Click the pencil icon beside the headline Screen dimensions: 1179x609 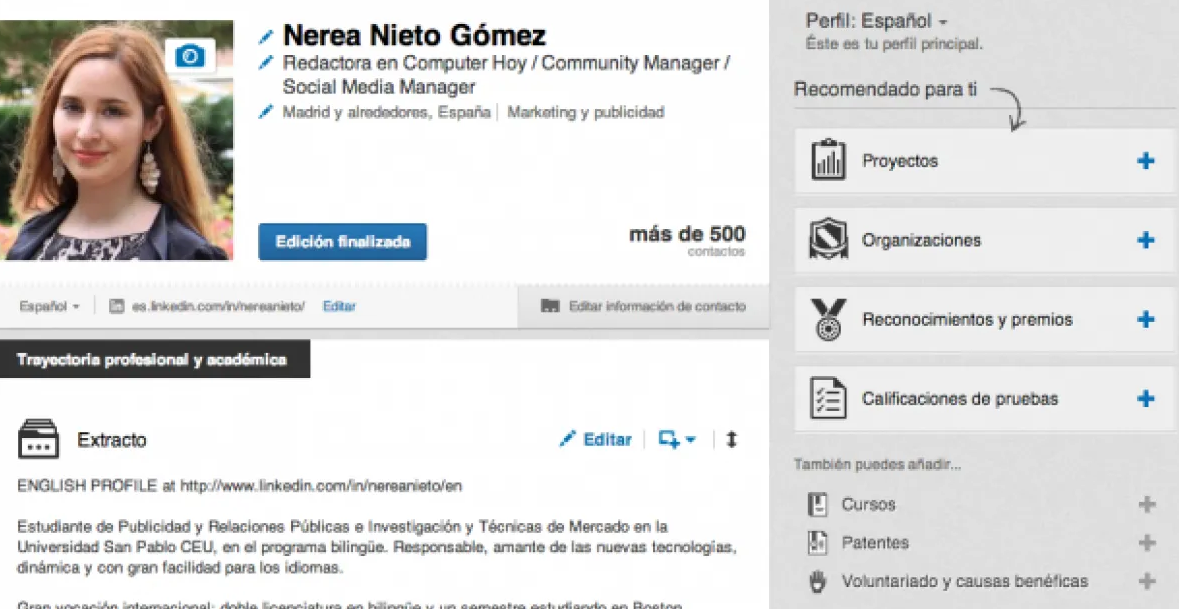pos(265,63)
